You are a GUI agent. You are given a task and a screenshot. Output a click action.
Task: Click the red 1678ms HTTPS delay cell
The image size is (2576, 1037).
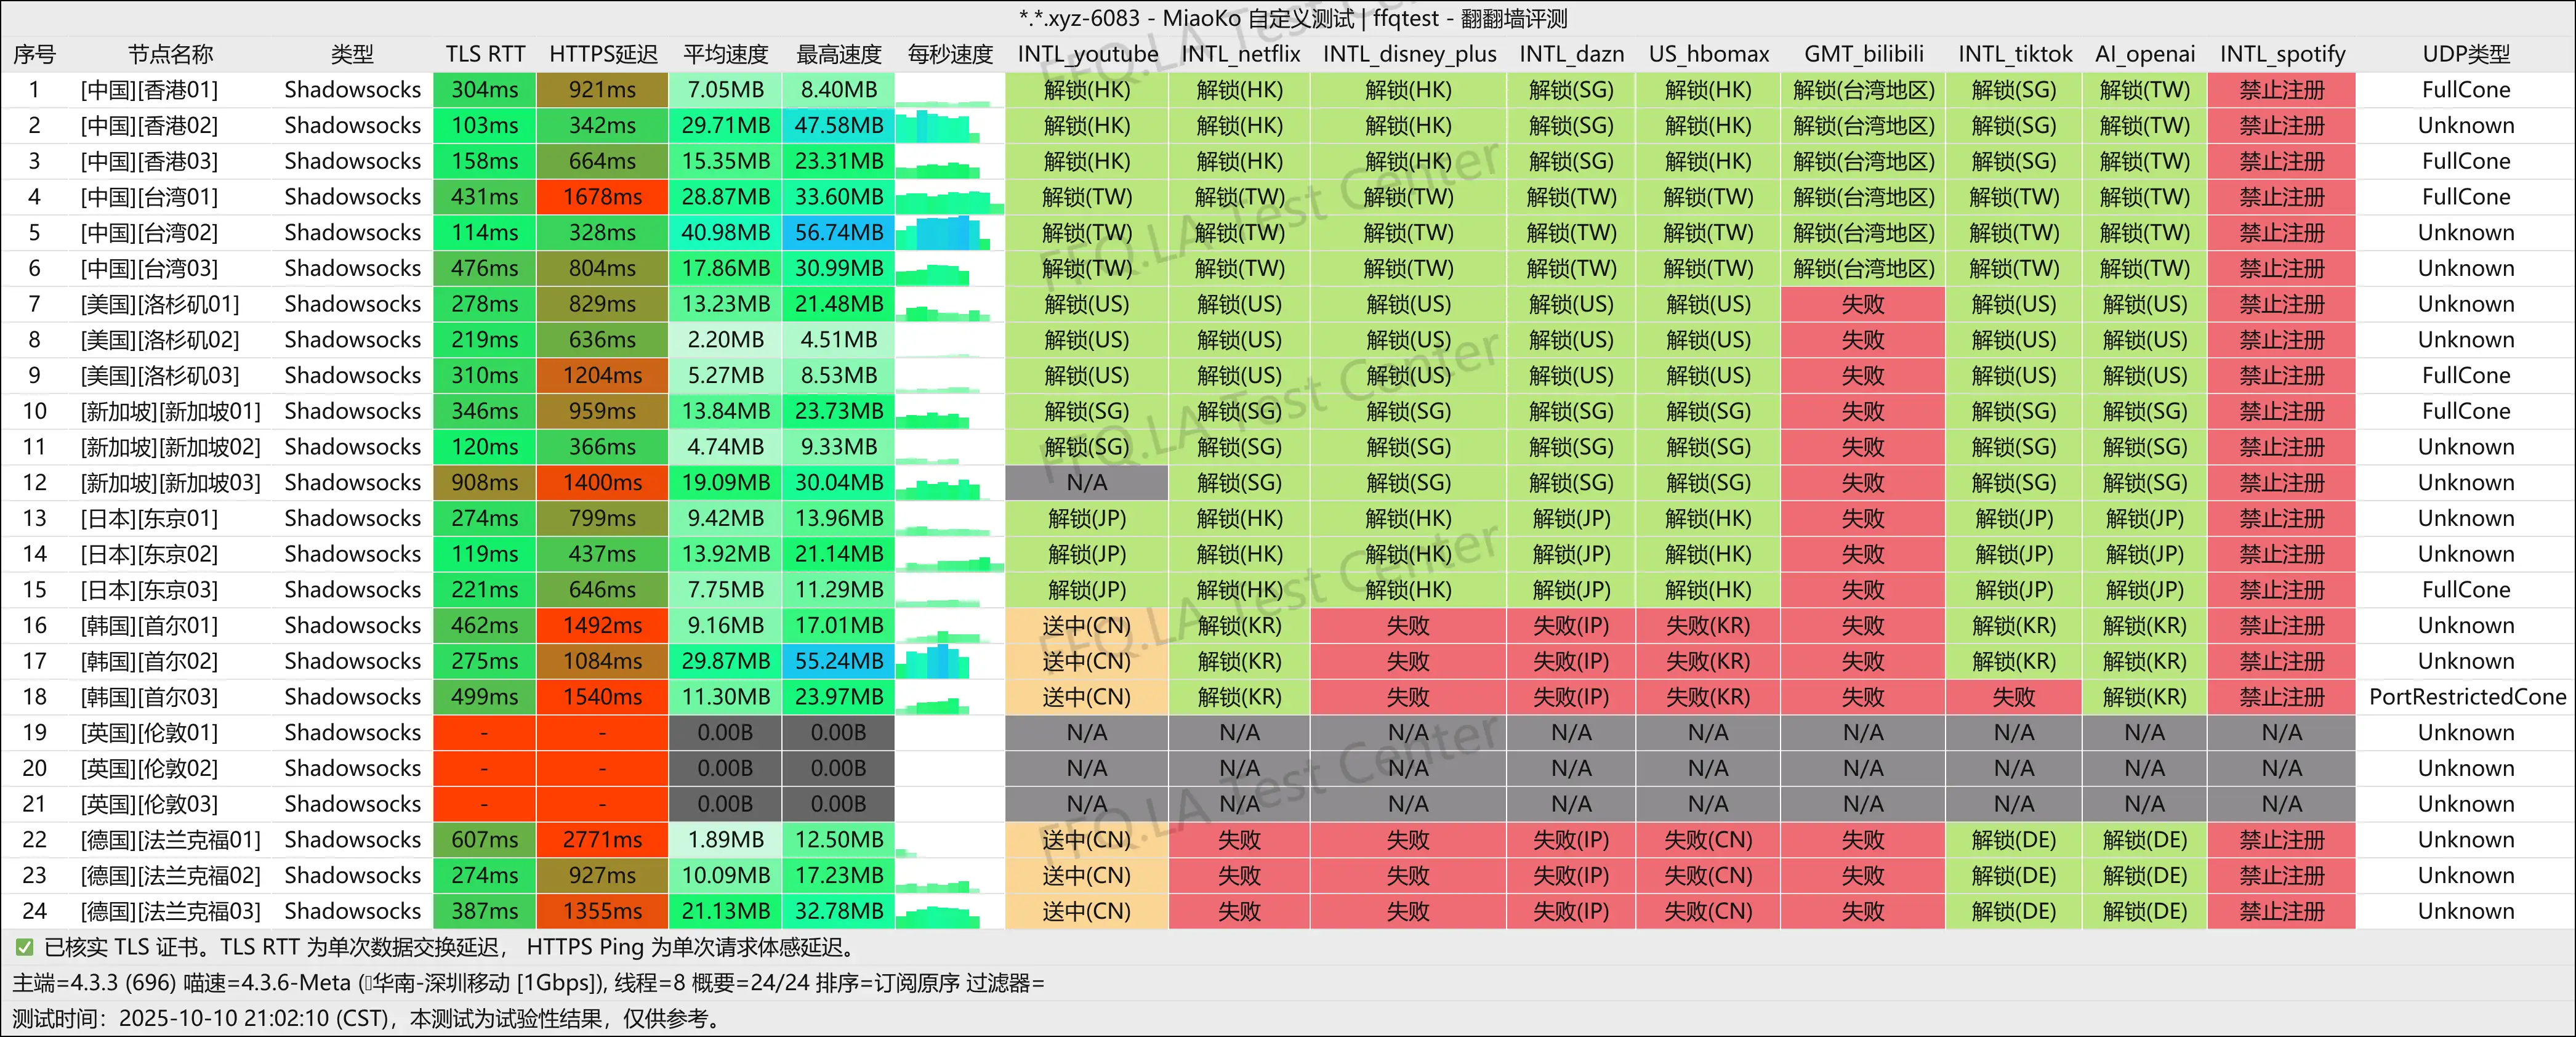click(602, 197)
